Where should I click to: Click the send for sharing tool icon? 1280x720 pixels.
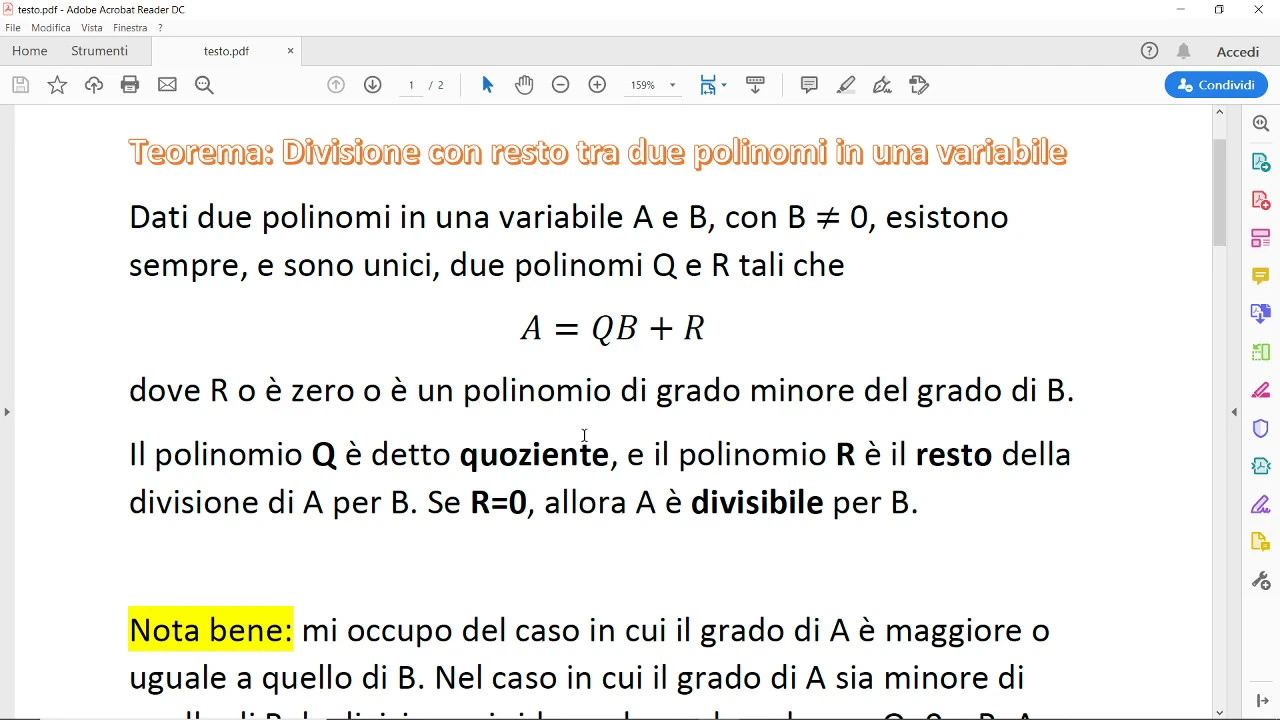tap(919, 85)
